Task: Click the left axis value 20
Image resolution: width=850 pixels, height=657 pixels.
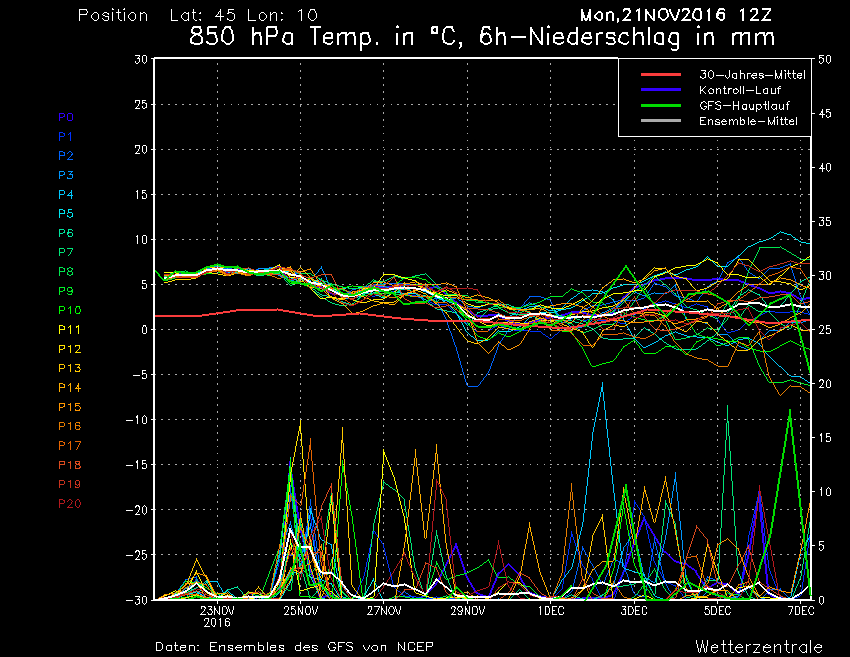Action: [141, 150]
